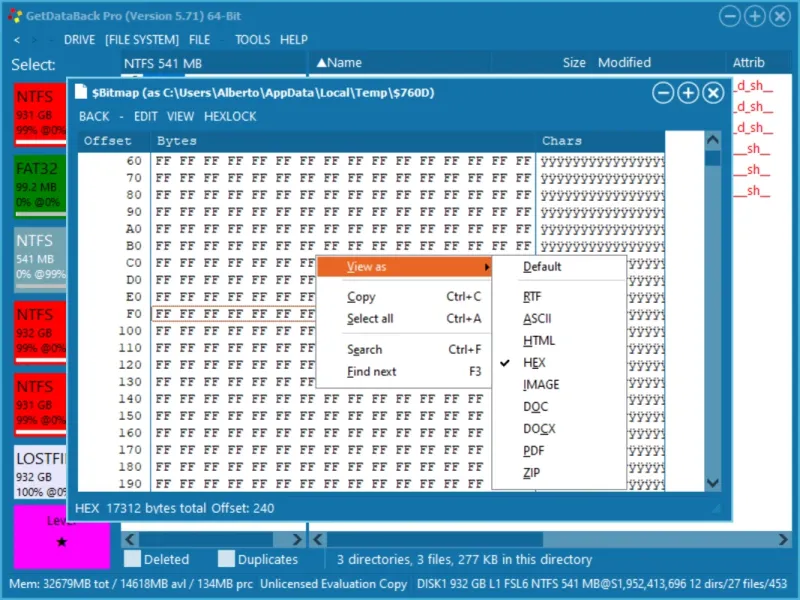Choose HTML view format

[x=559, y=341]
